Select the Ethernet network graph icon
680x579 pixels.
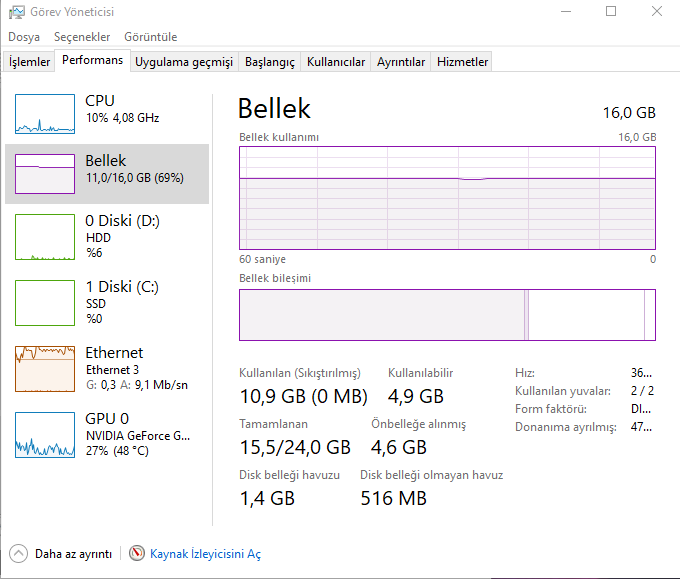[x=45, y=369]
